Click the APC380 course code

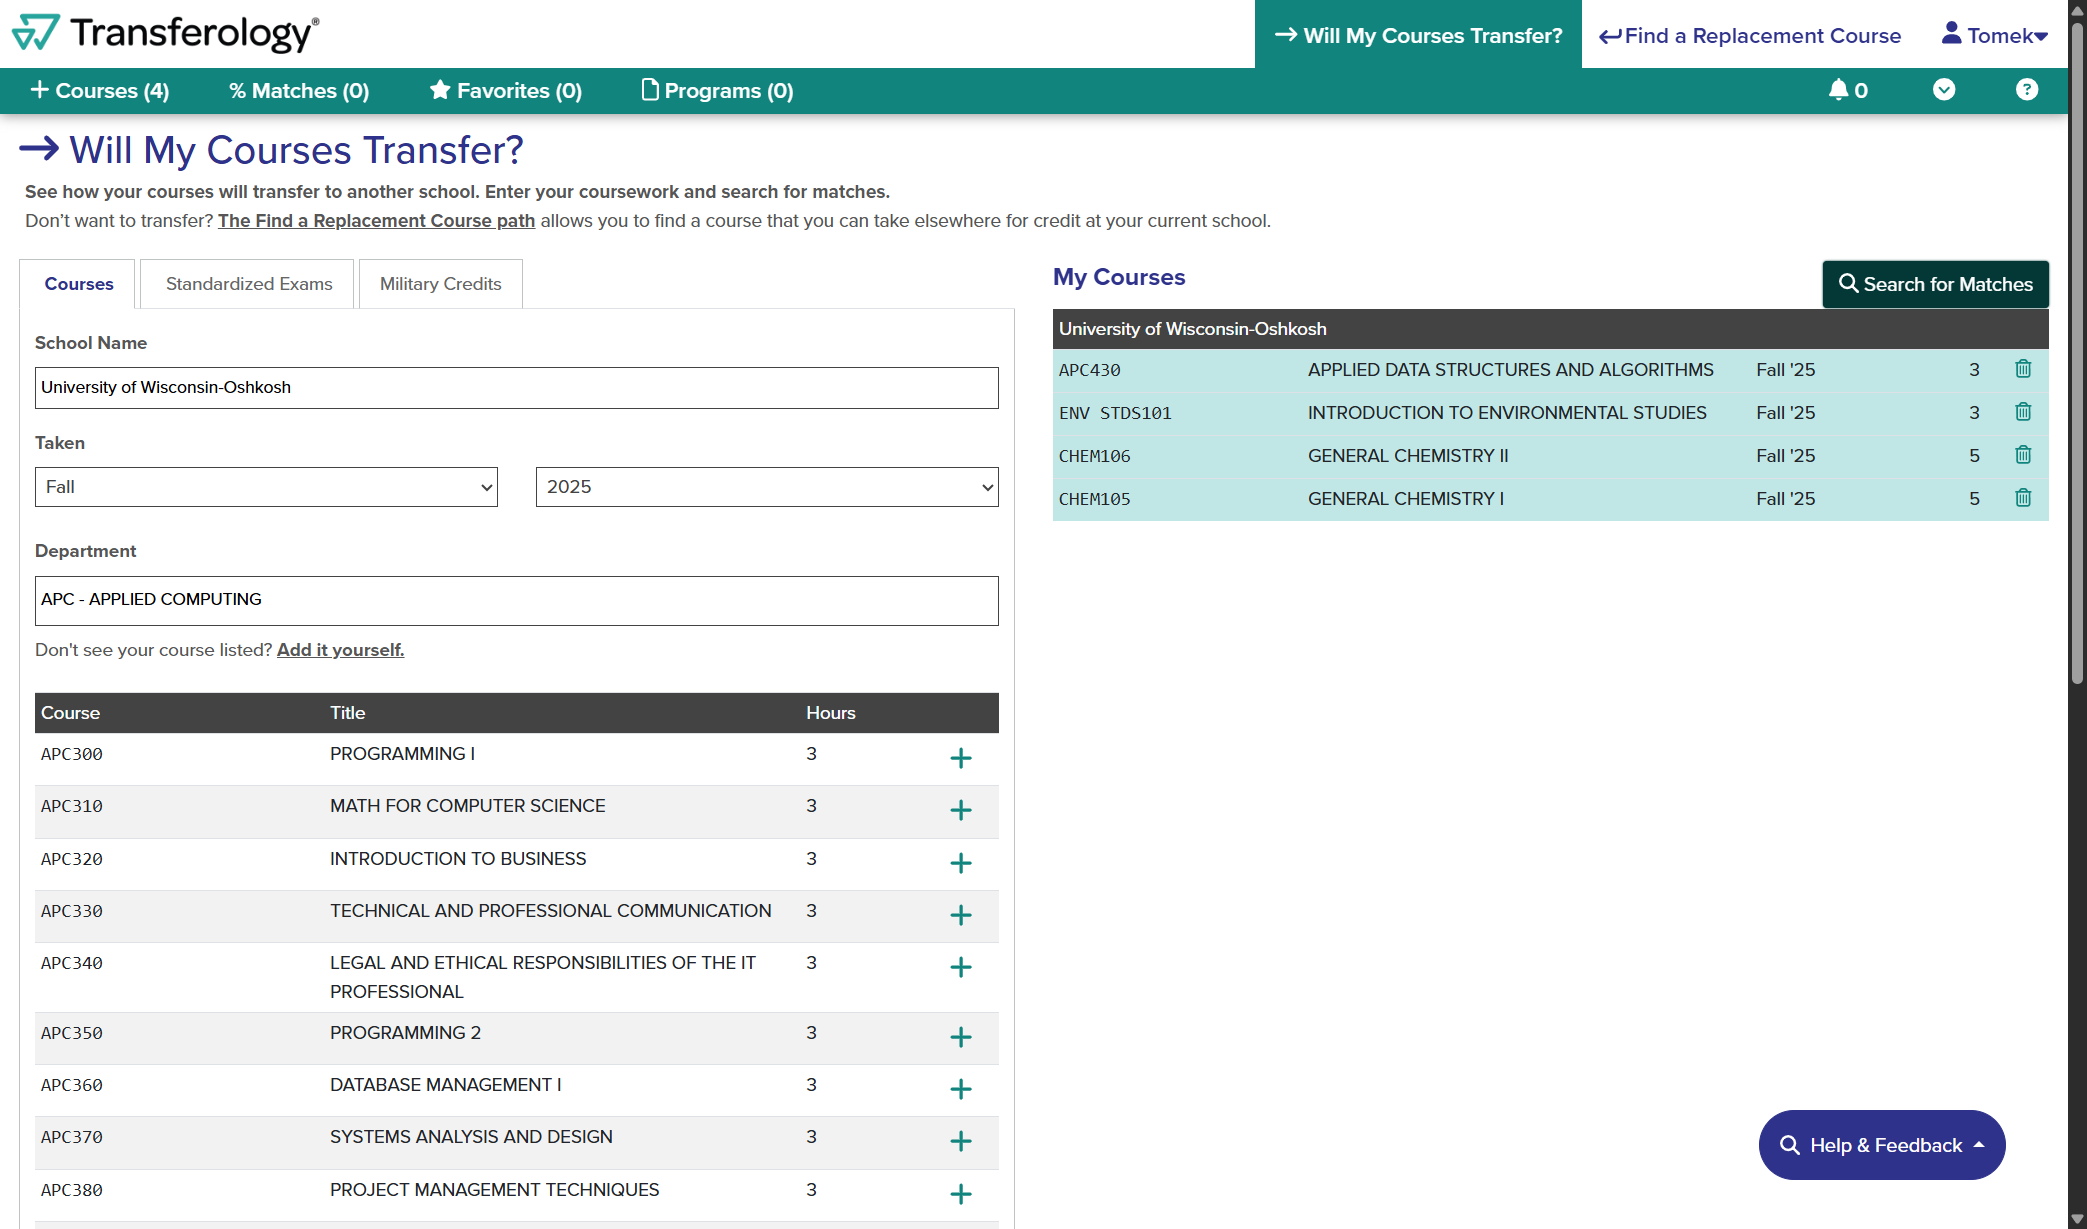[72, 1190]
